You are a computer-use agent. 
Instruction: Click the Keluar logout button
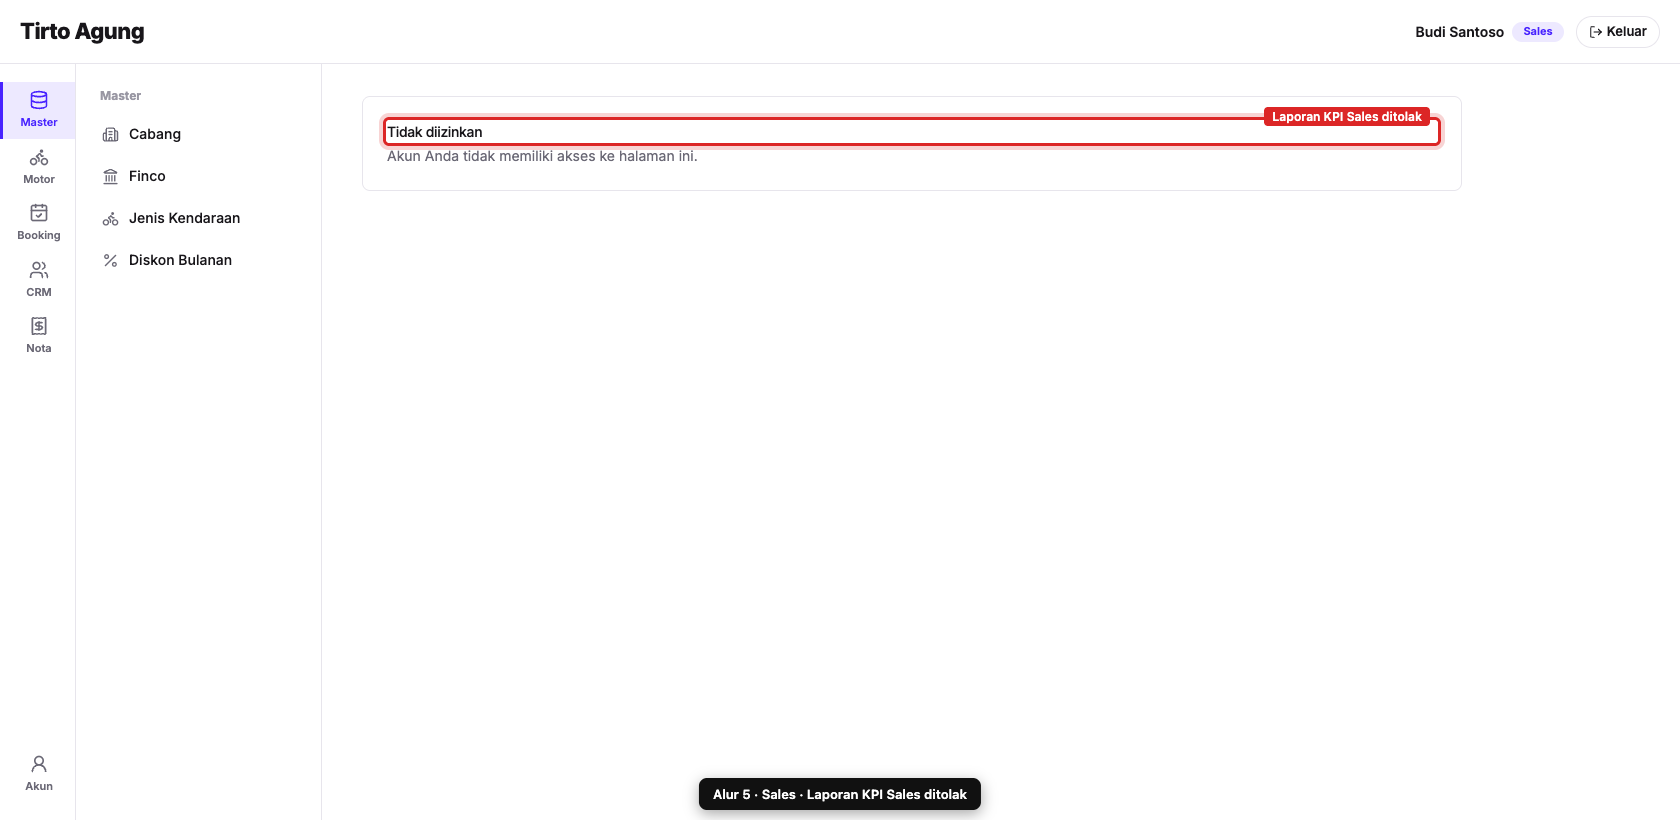tap(1617, 32)
